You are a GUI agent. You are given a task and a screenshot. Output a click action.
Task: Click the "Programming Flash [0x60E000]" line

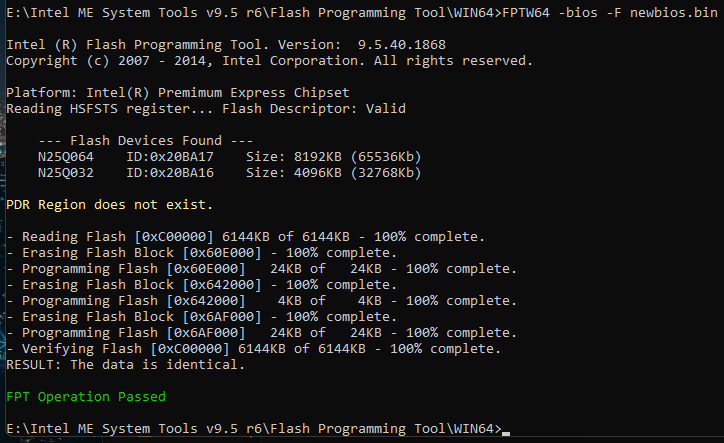261,269
